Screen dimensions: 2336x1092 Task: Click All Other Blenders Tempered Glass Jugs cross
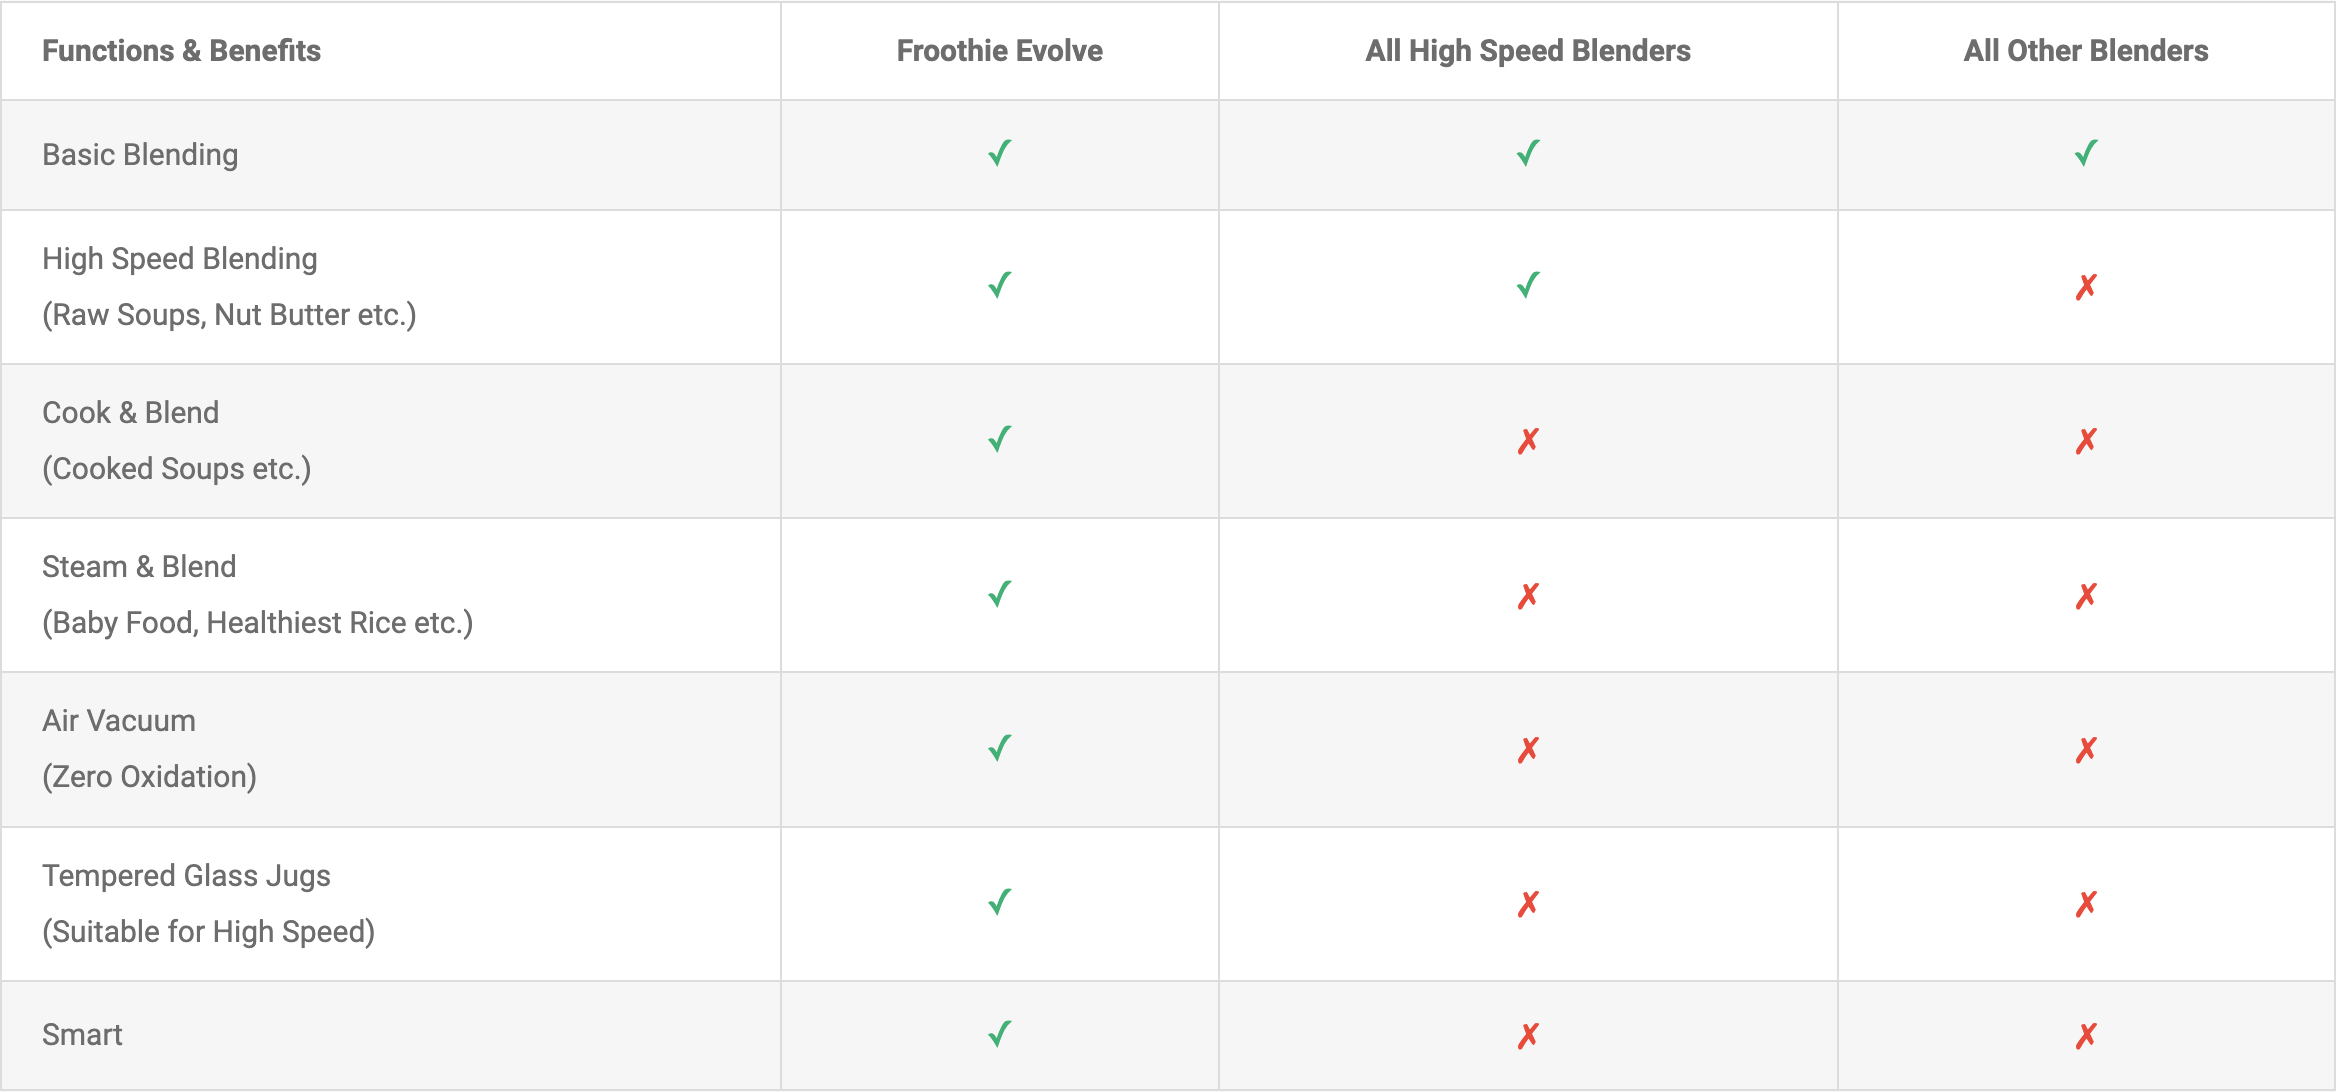pos(2085,904)
